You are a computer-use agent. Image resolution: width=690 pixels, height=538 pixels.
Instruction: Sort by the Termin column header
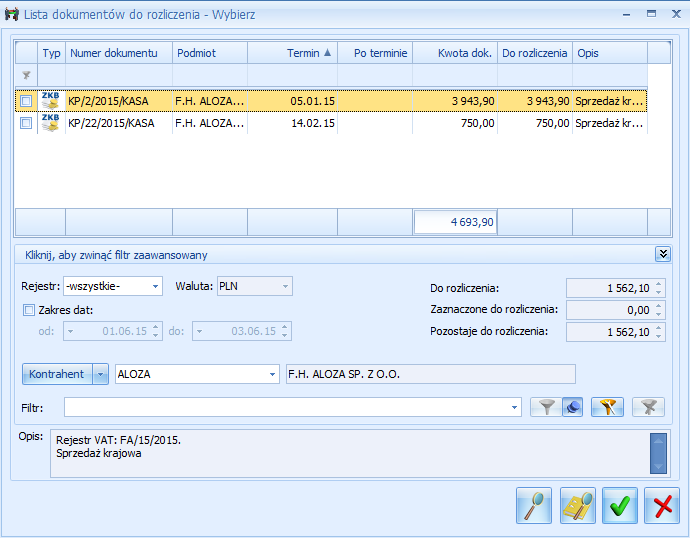[292, 53]
